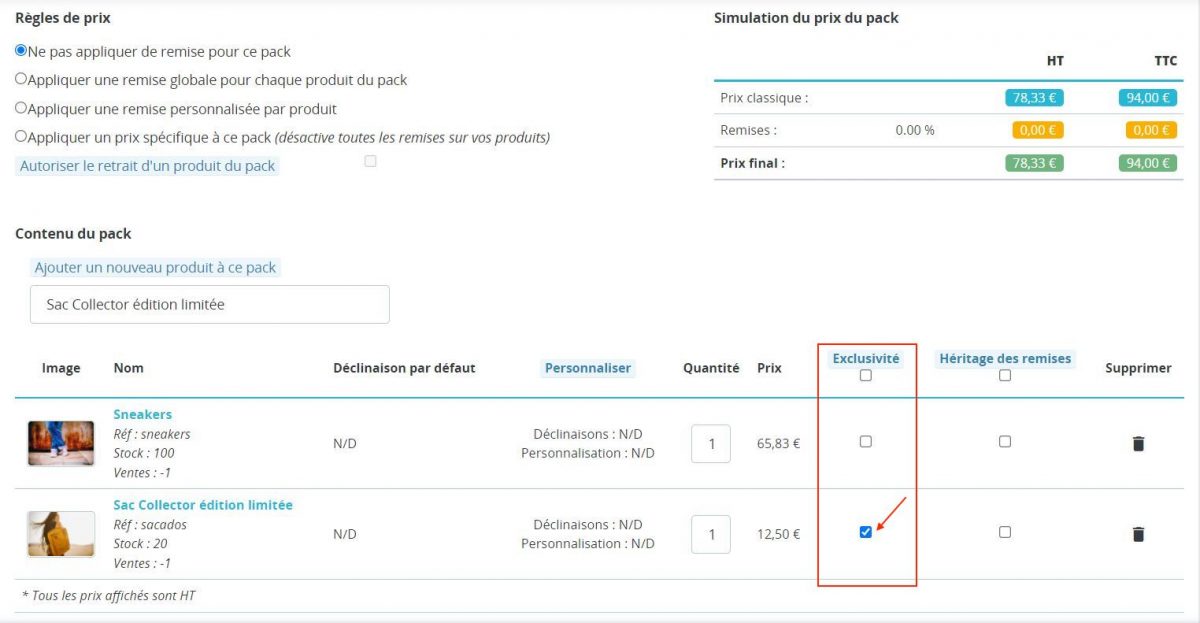Toggle the Exclusivité select-all header checkbox
Viewport: 1200px width, 623px height.
click(x=864, y=372)
